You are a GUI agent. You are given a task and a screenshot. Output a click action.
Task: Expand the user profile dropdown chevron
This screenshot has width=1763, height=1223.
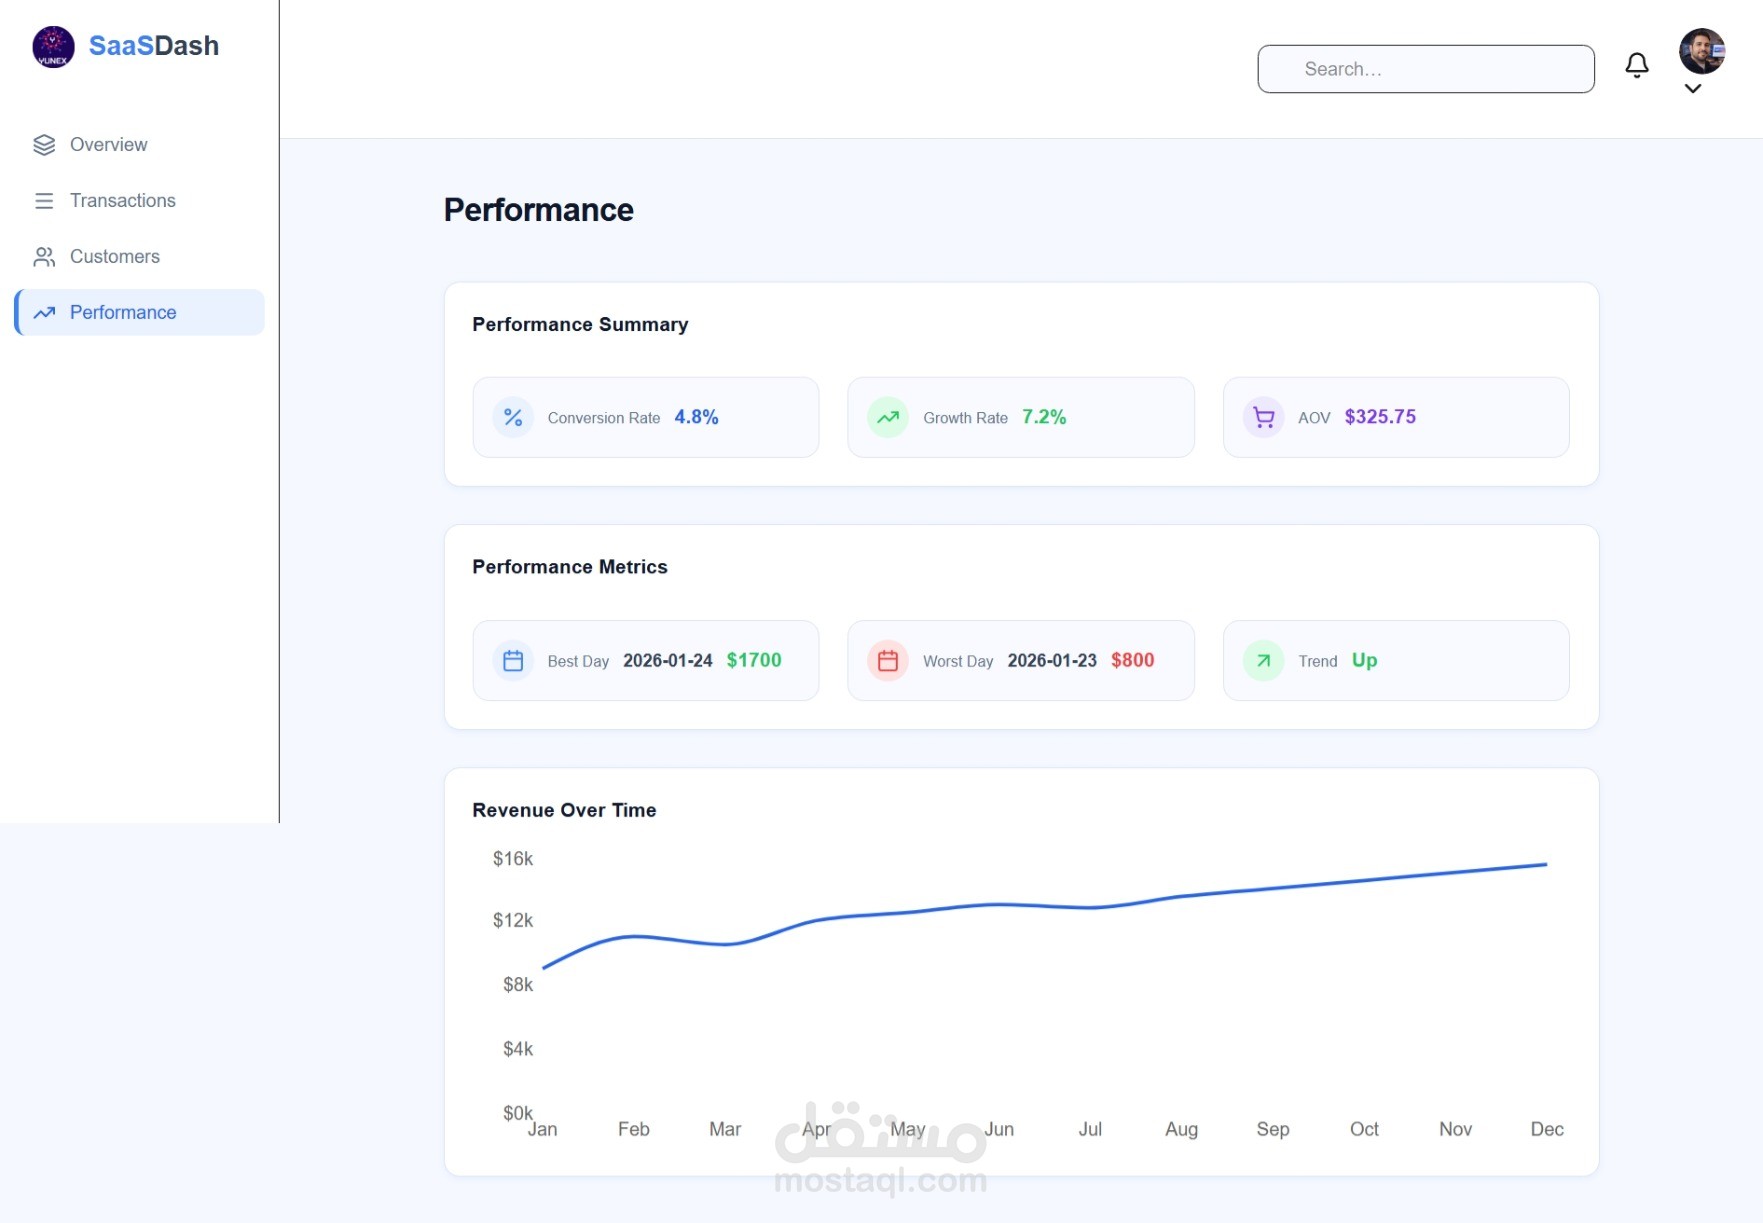click(1693, 89)
